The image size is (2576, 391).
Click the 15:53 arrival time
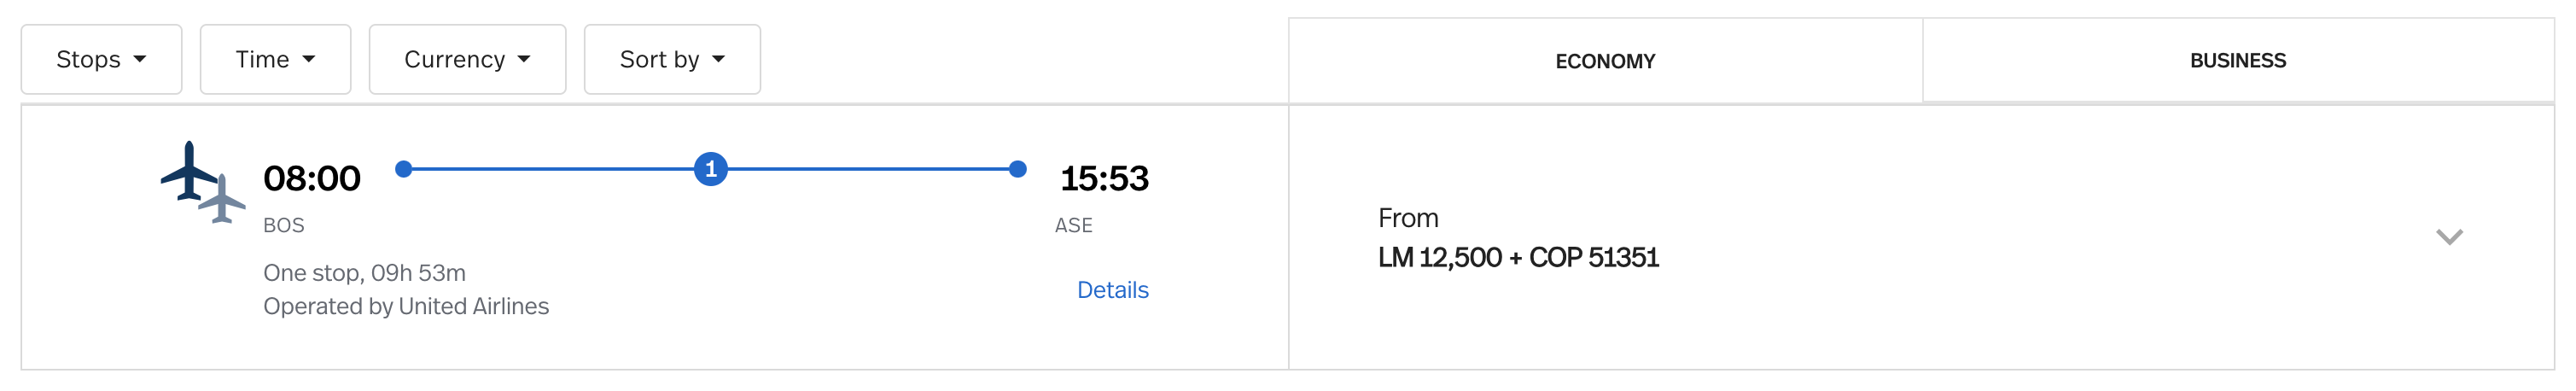coord(1103,179)
